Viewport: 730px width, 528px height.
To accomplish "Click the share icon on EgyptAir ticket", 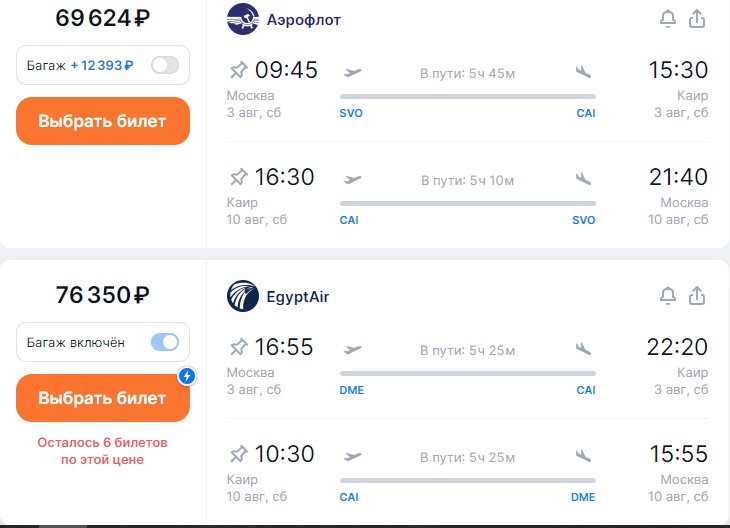I will [x=698, y=296].
